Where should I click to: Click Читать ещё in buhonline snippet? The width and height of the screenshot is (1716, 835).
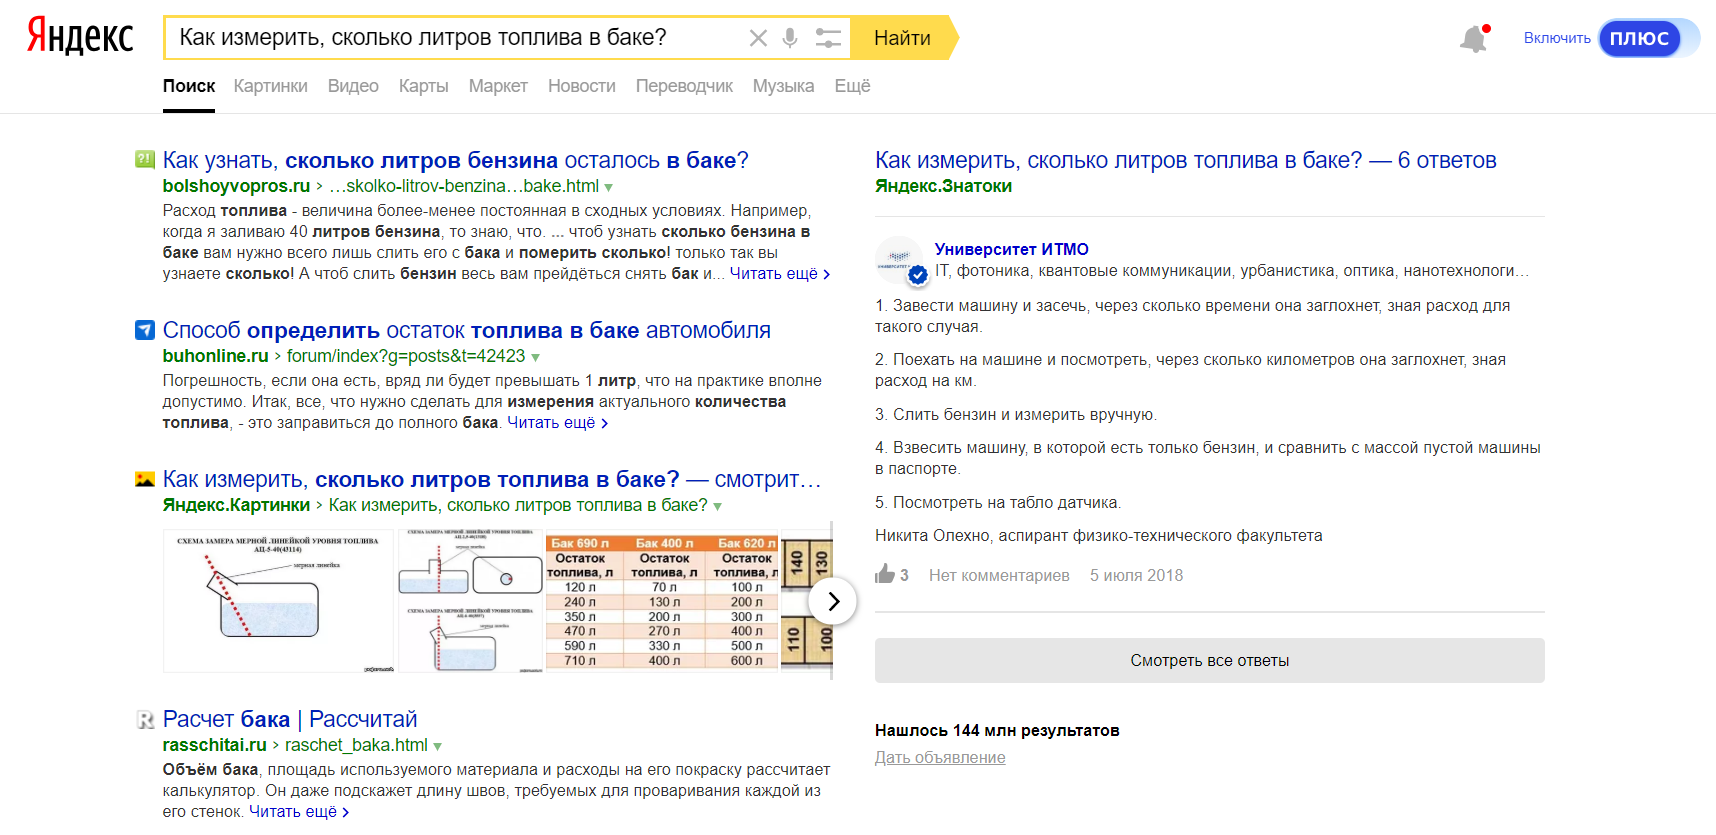557,423
